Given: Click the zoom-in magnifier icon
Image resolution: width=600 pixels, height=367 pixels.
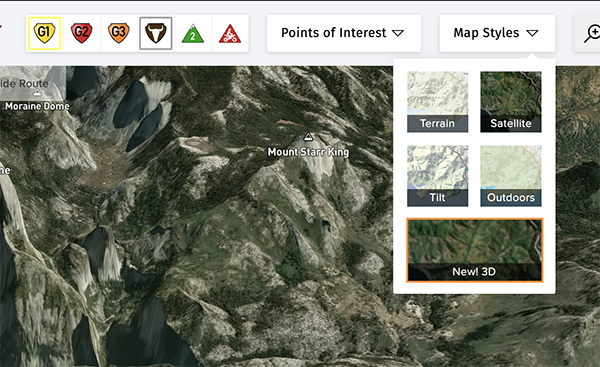Looking at the screenshot, I should pos(592,34).
